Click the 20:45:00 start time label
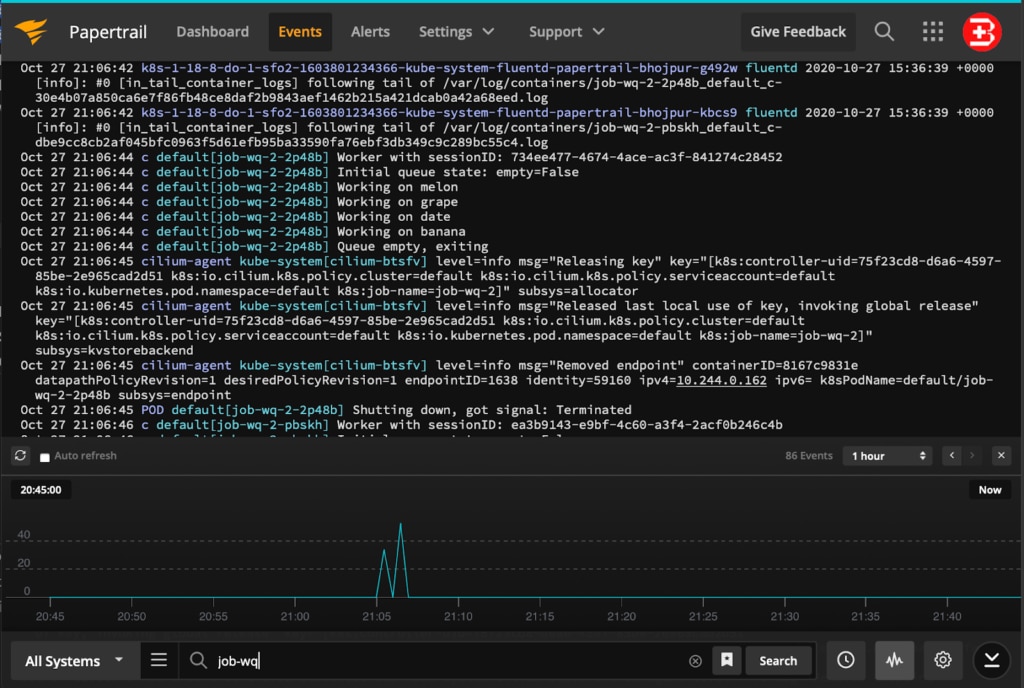Image resolution: width=1024 pixels, height=688 pixels. (40, 490)
